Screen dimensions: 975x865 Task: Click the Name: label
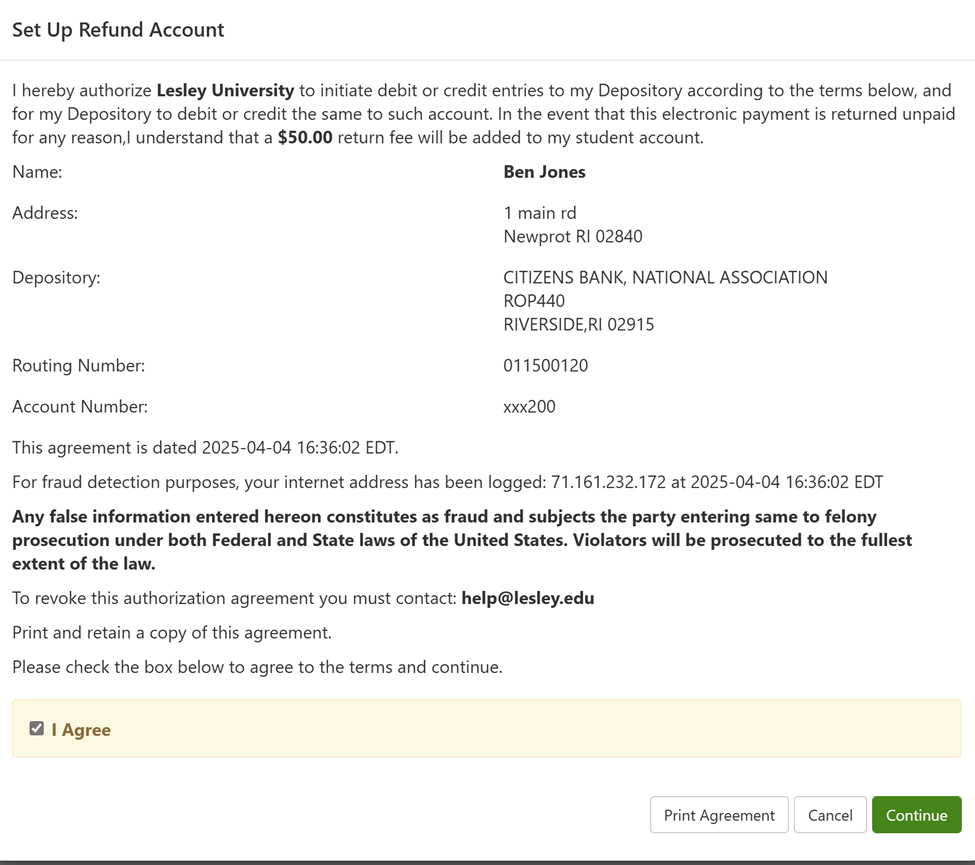[37, 172]
